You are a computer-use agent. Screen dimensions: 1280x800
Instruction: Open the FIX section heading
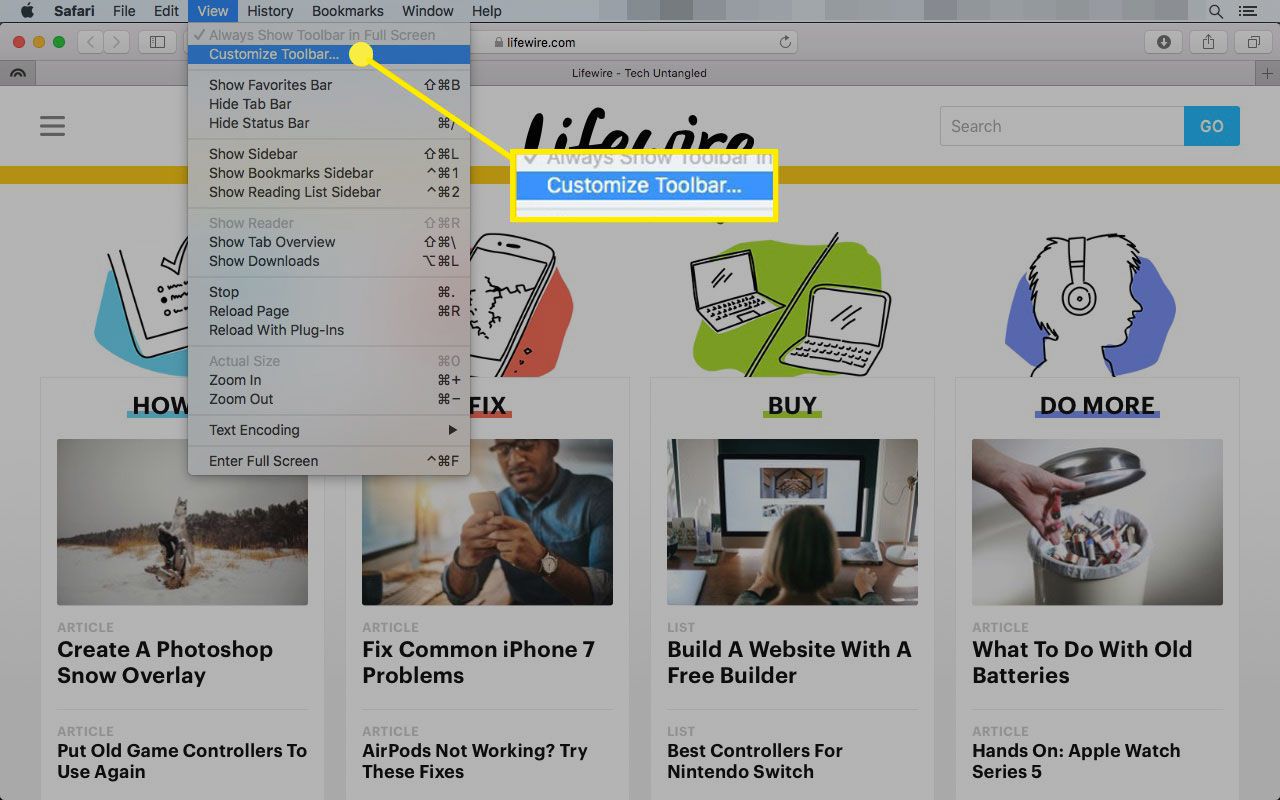pyautogui.click(x=488, y=405)
